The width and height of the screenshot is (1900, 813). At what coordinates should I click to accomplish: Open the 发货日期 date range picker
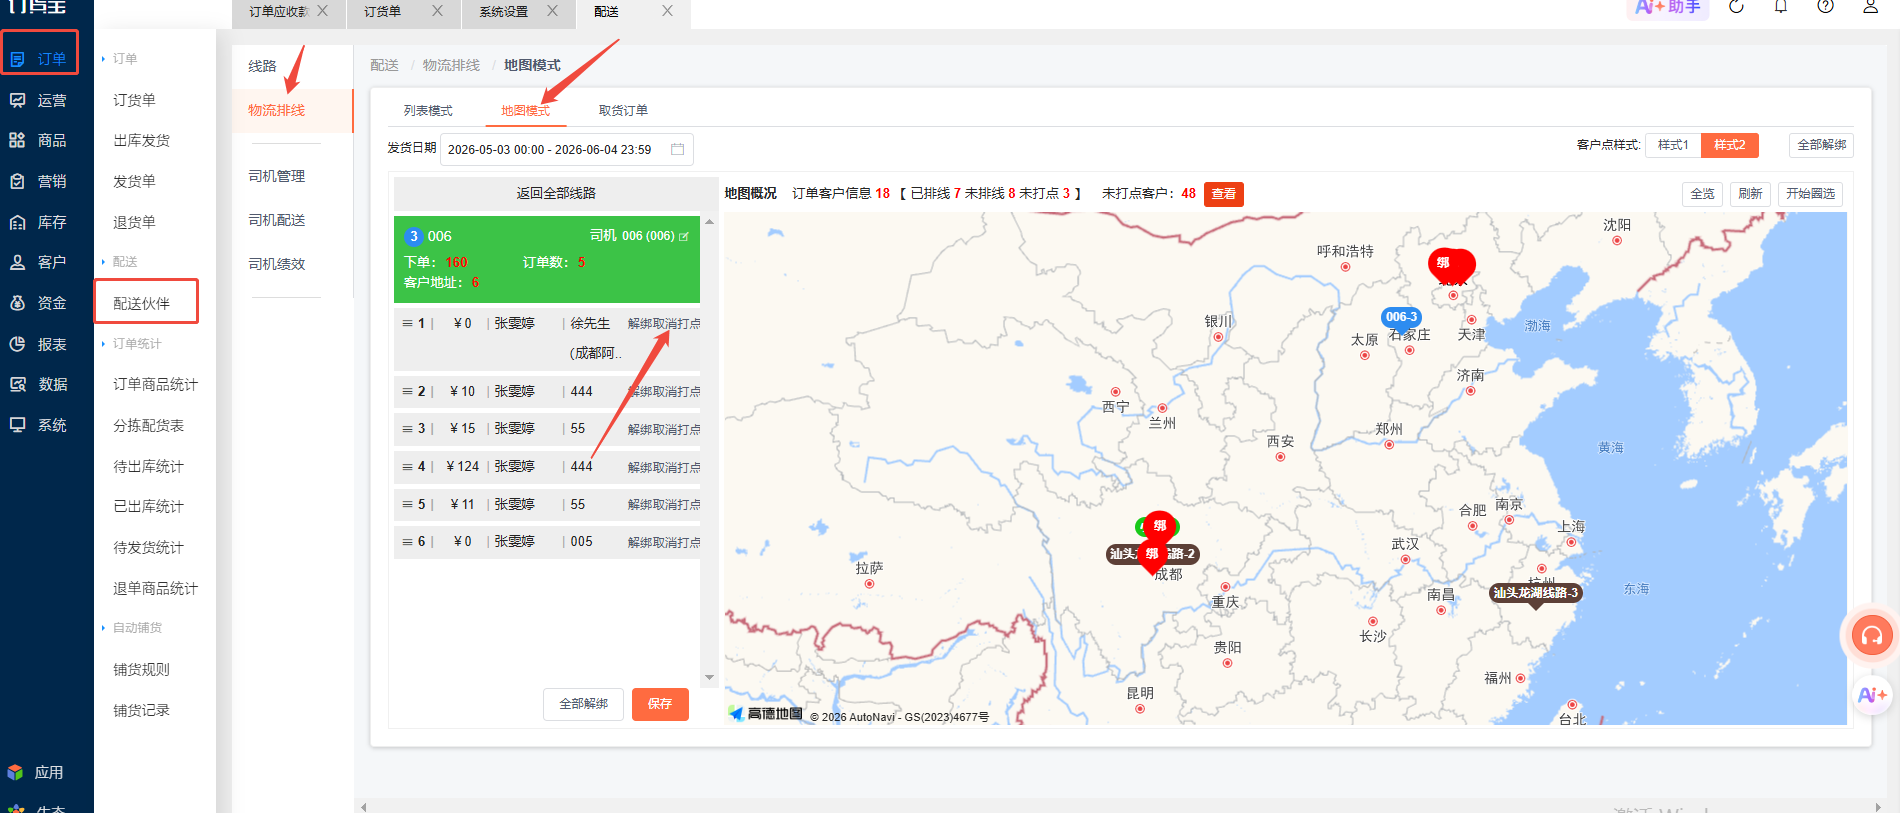(566, 150)
